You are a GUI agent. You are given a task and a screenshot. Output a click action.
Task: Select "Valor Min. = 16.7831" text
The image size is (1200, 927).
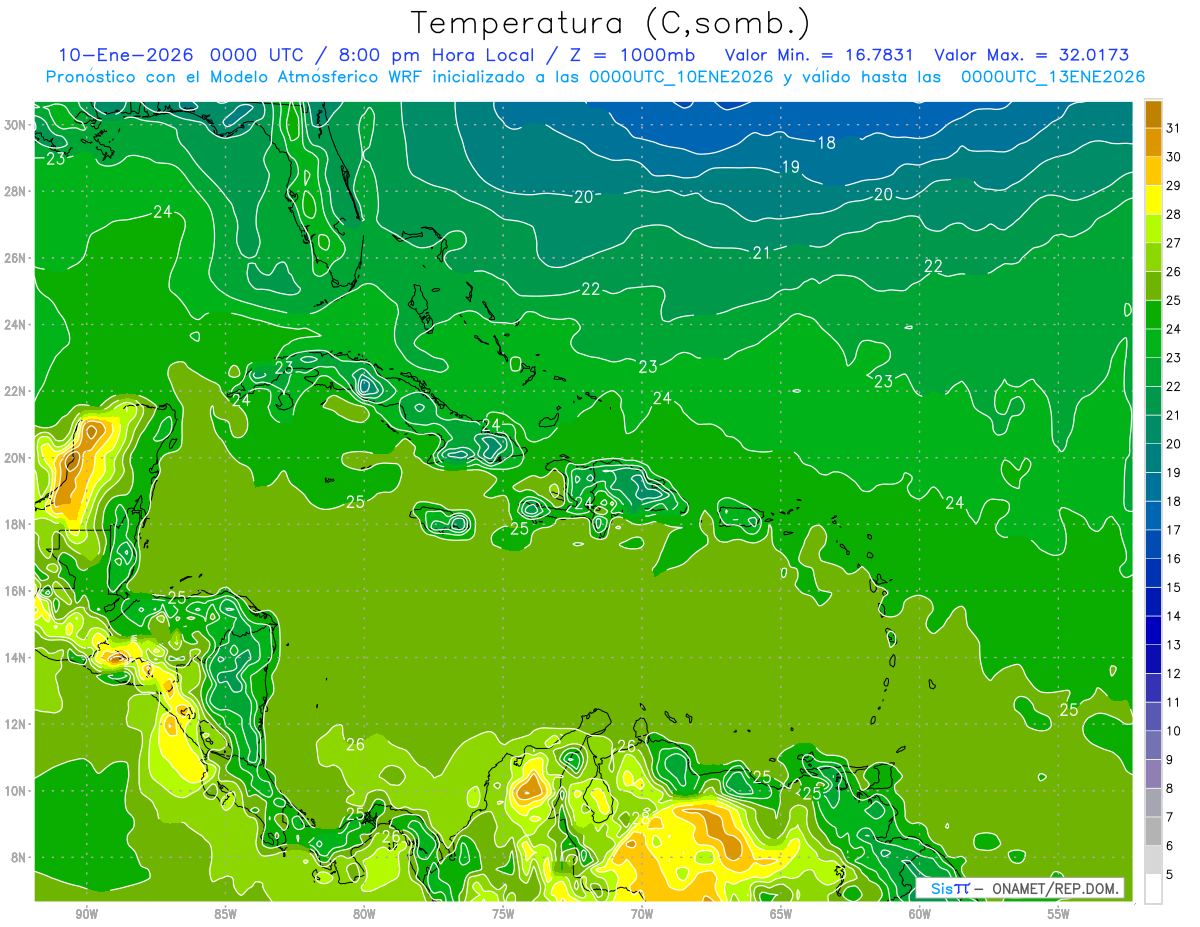click(820, 55)
